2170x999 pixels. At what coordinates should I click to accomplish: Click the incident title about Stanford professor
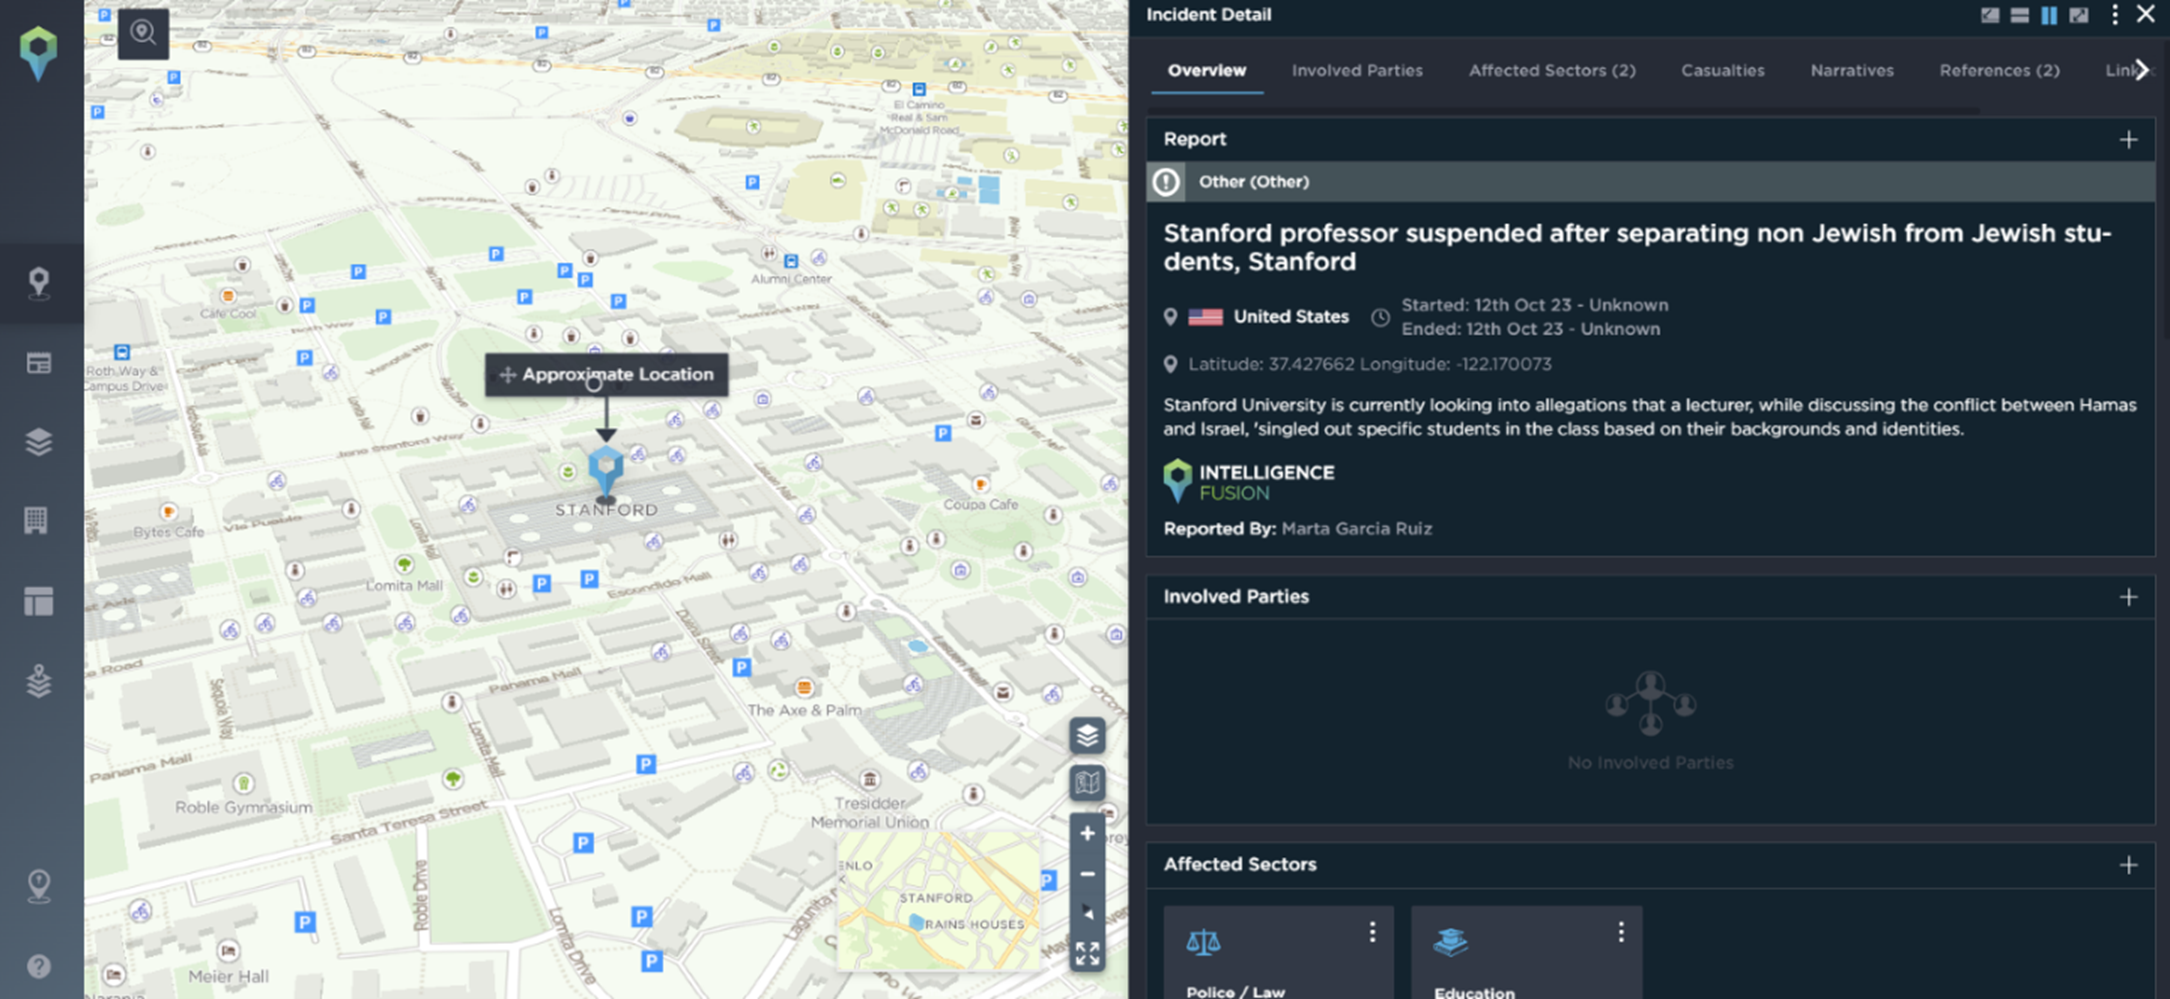click(x=1637, y=247)
